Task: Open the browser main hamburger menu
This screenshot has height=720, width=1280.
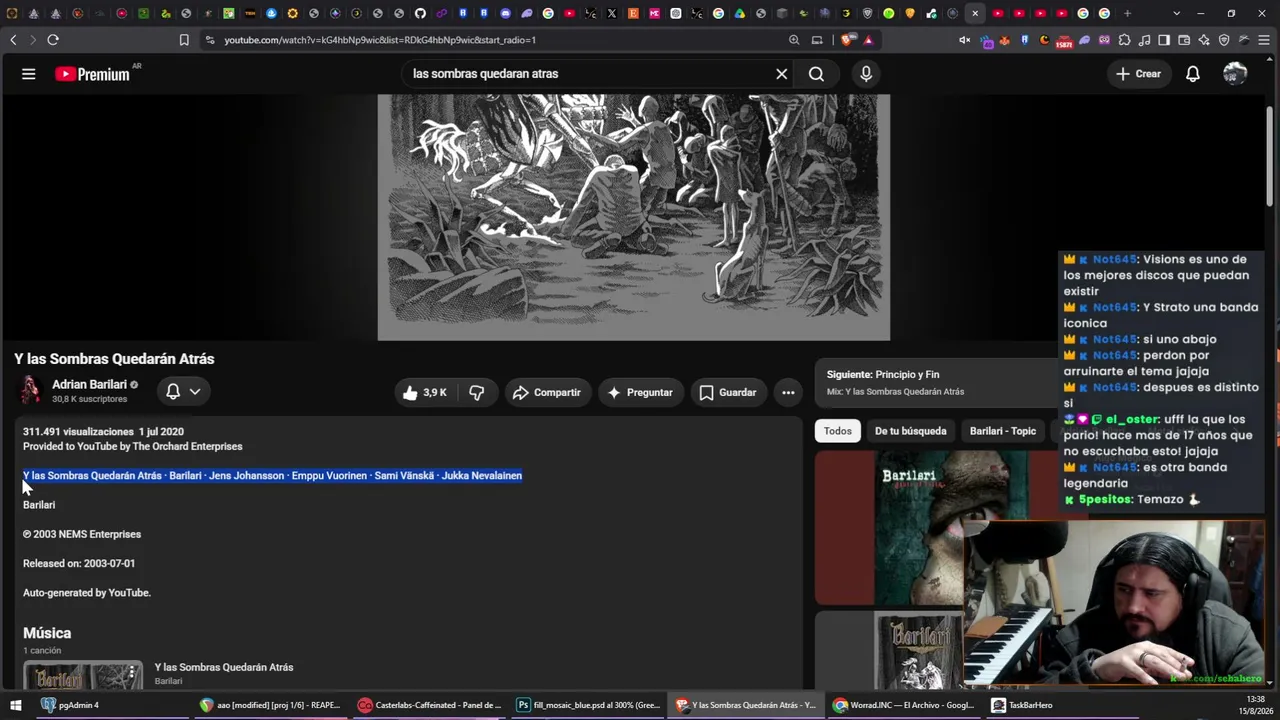Action: 1264,40
